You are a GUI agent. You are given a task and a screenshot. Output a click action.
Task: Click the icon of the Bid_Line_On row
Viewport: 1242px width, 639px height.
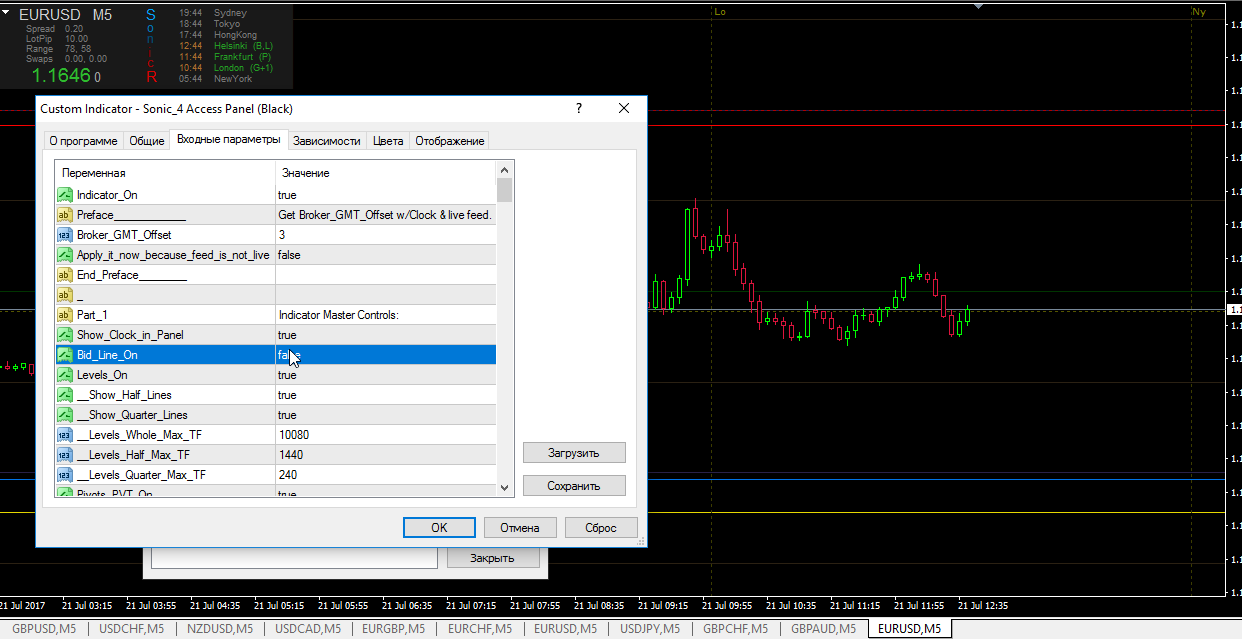click(65, 355)
